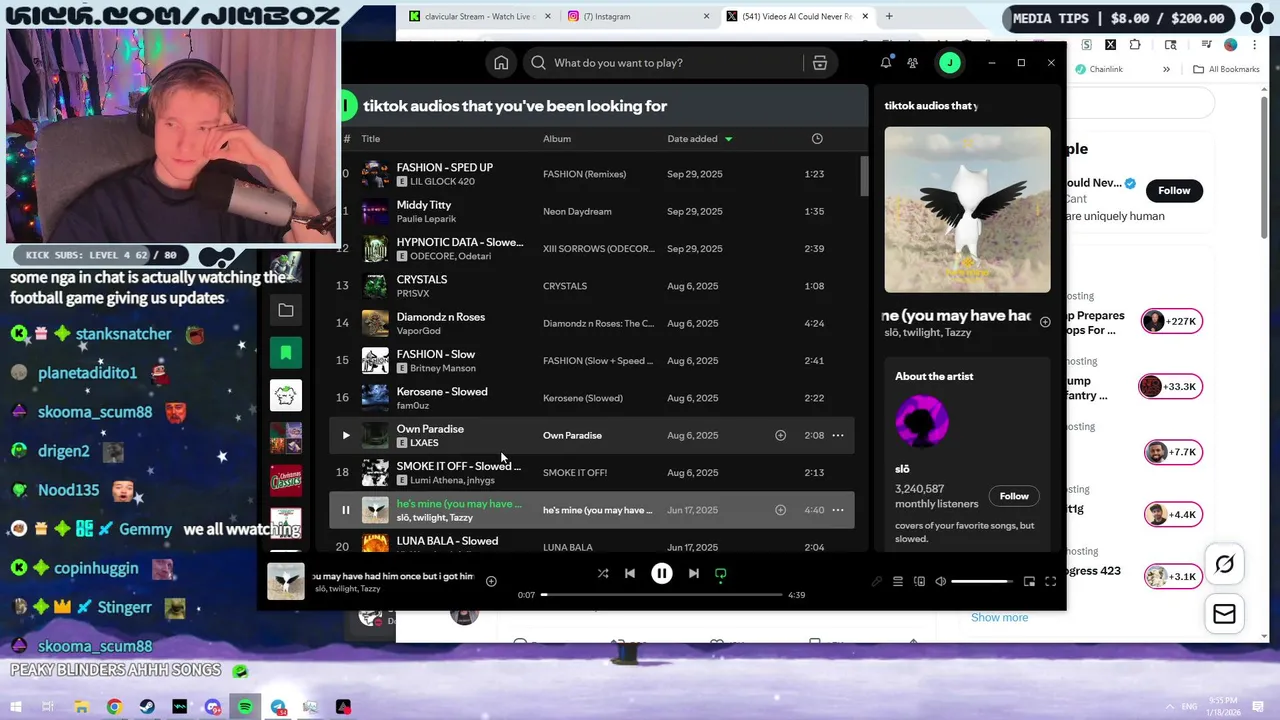Pause he's mine from its row

346,510
